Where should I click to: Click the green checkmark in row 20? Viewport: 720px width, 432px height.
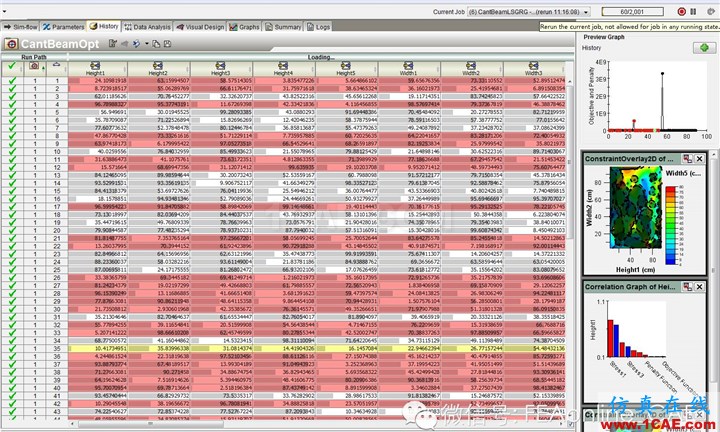pyautogui.click(x=12, y=230)
